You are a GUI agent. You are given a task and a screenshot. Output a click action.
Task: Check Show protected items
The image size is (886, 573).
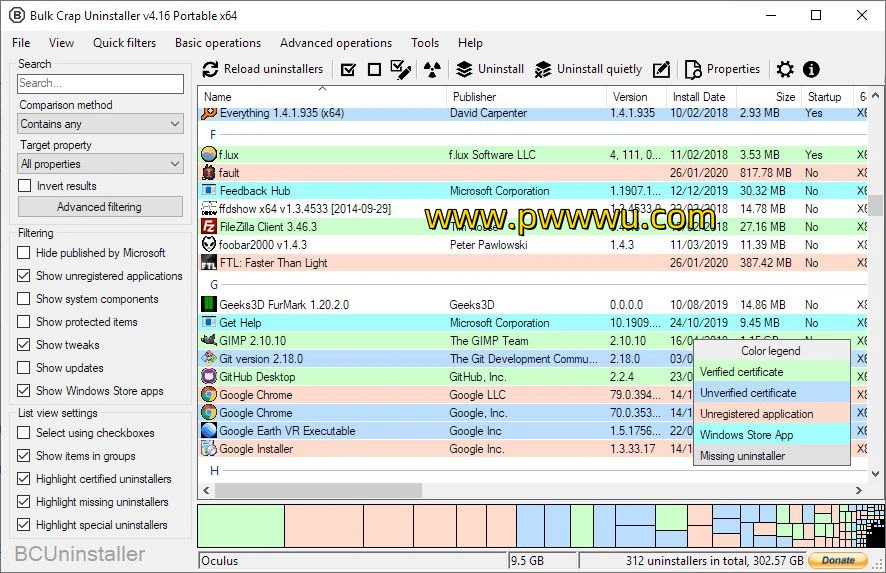[x=24, y=322]
